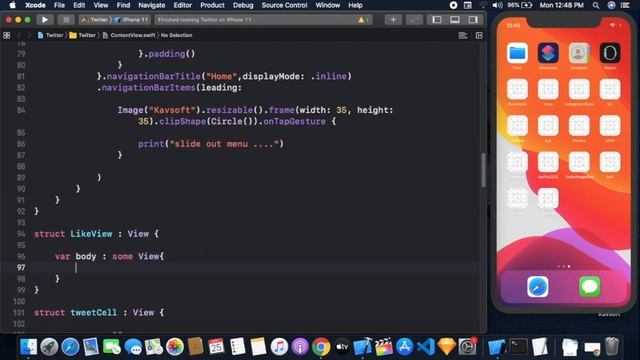Toggle the Navigator panel
Image resolution: width=640 pixels, height=360 pixels.
tap(437, 20)
